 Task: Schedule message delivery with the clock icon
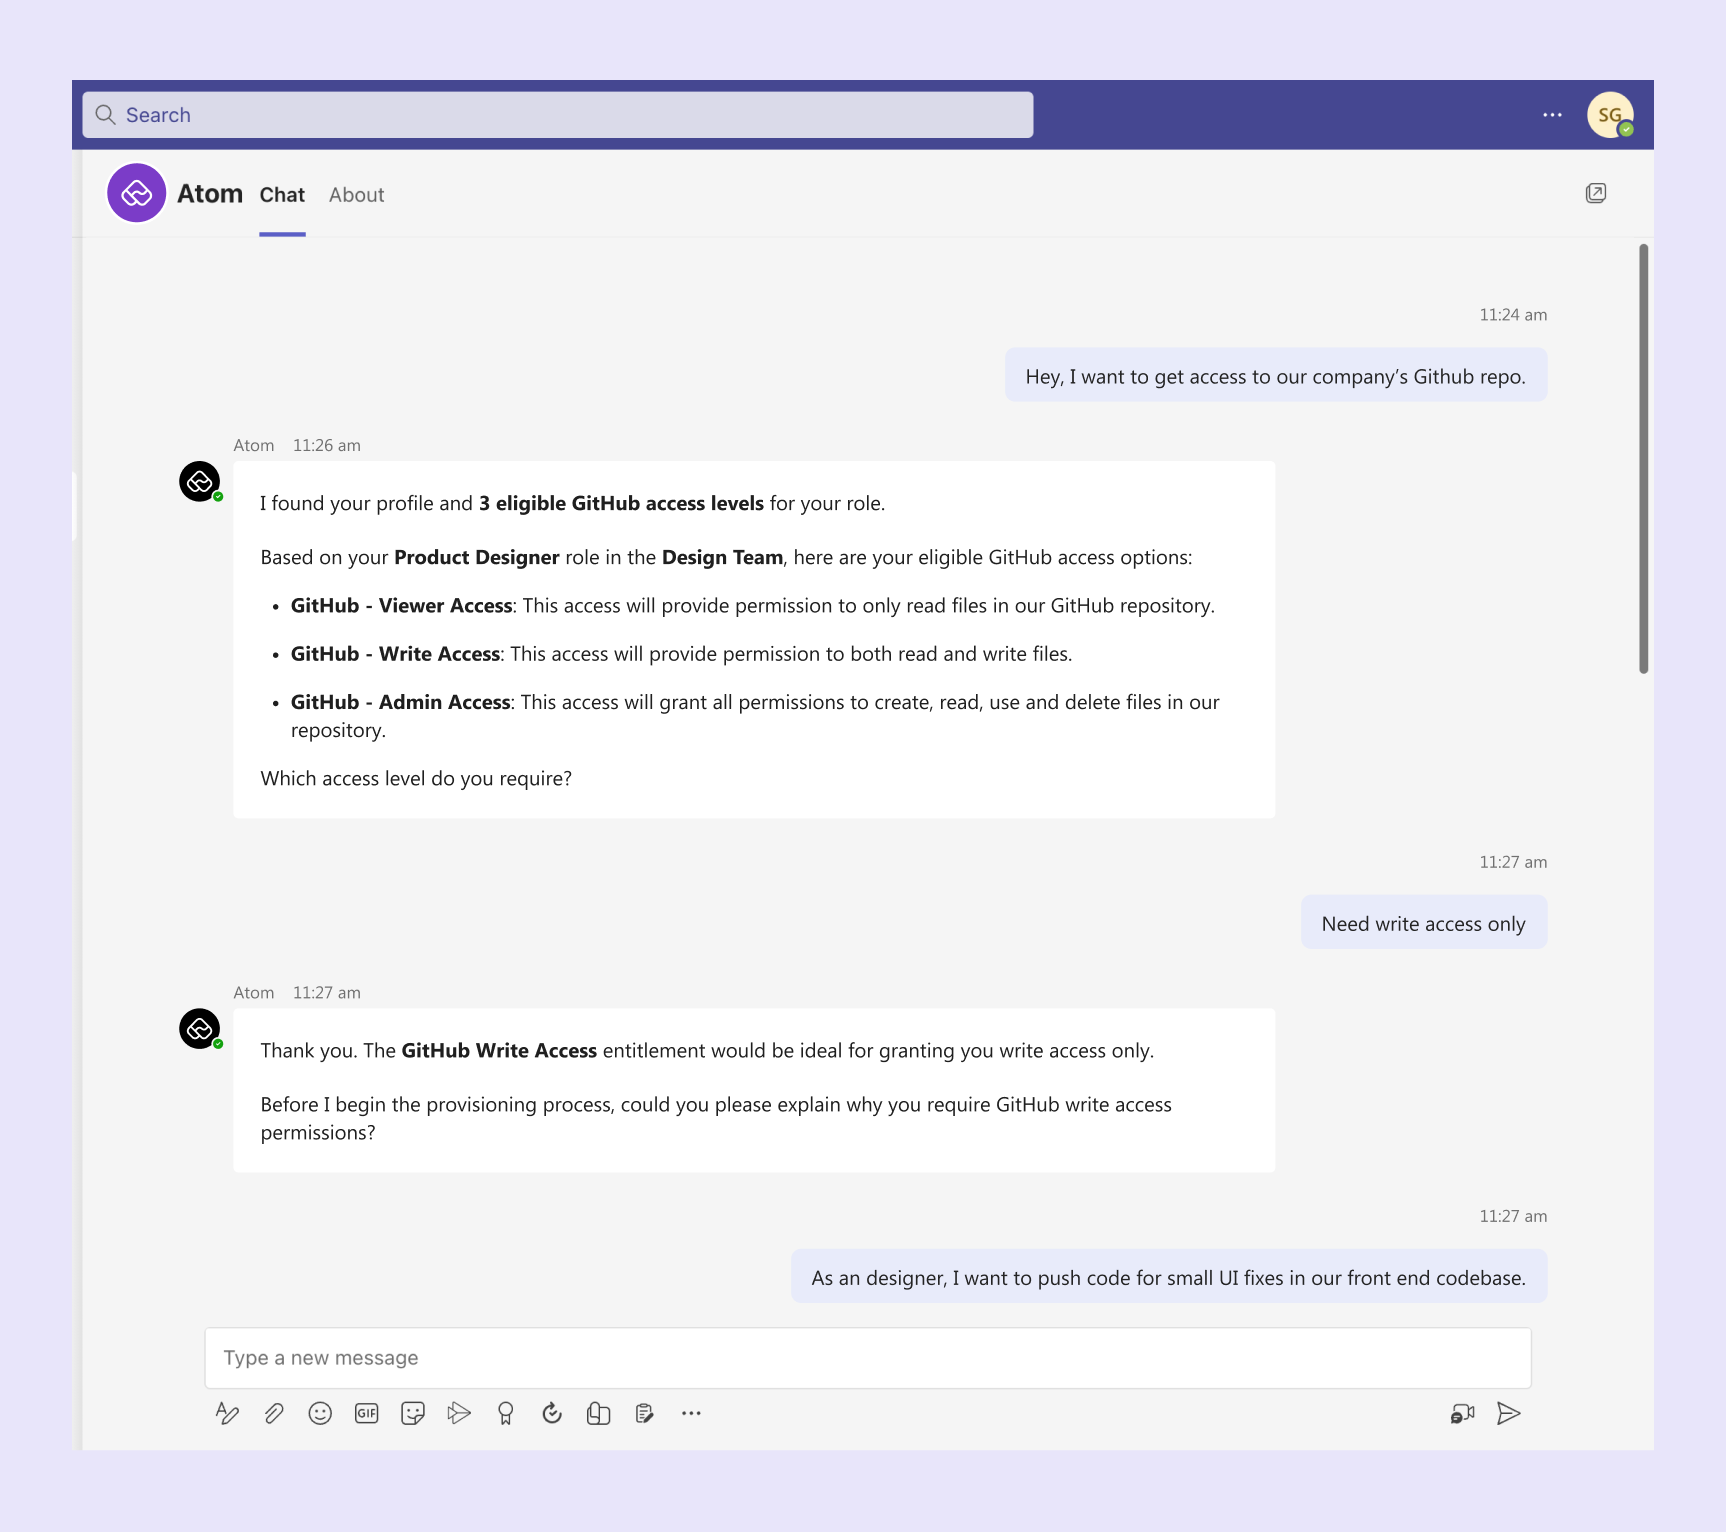[551, 1413]
